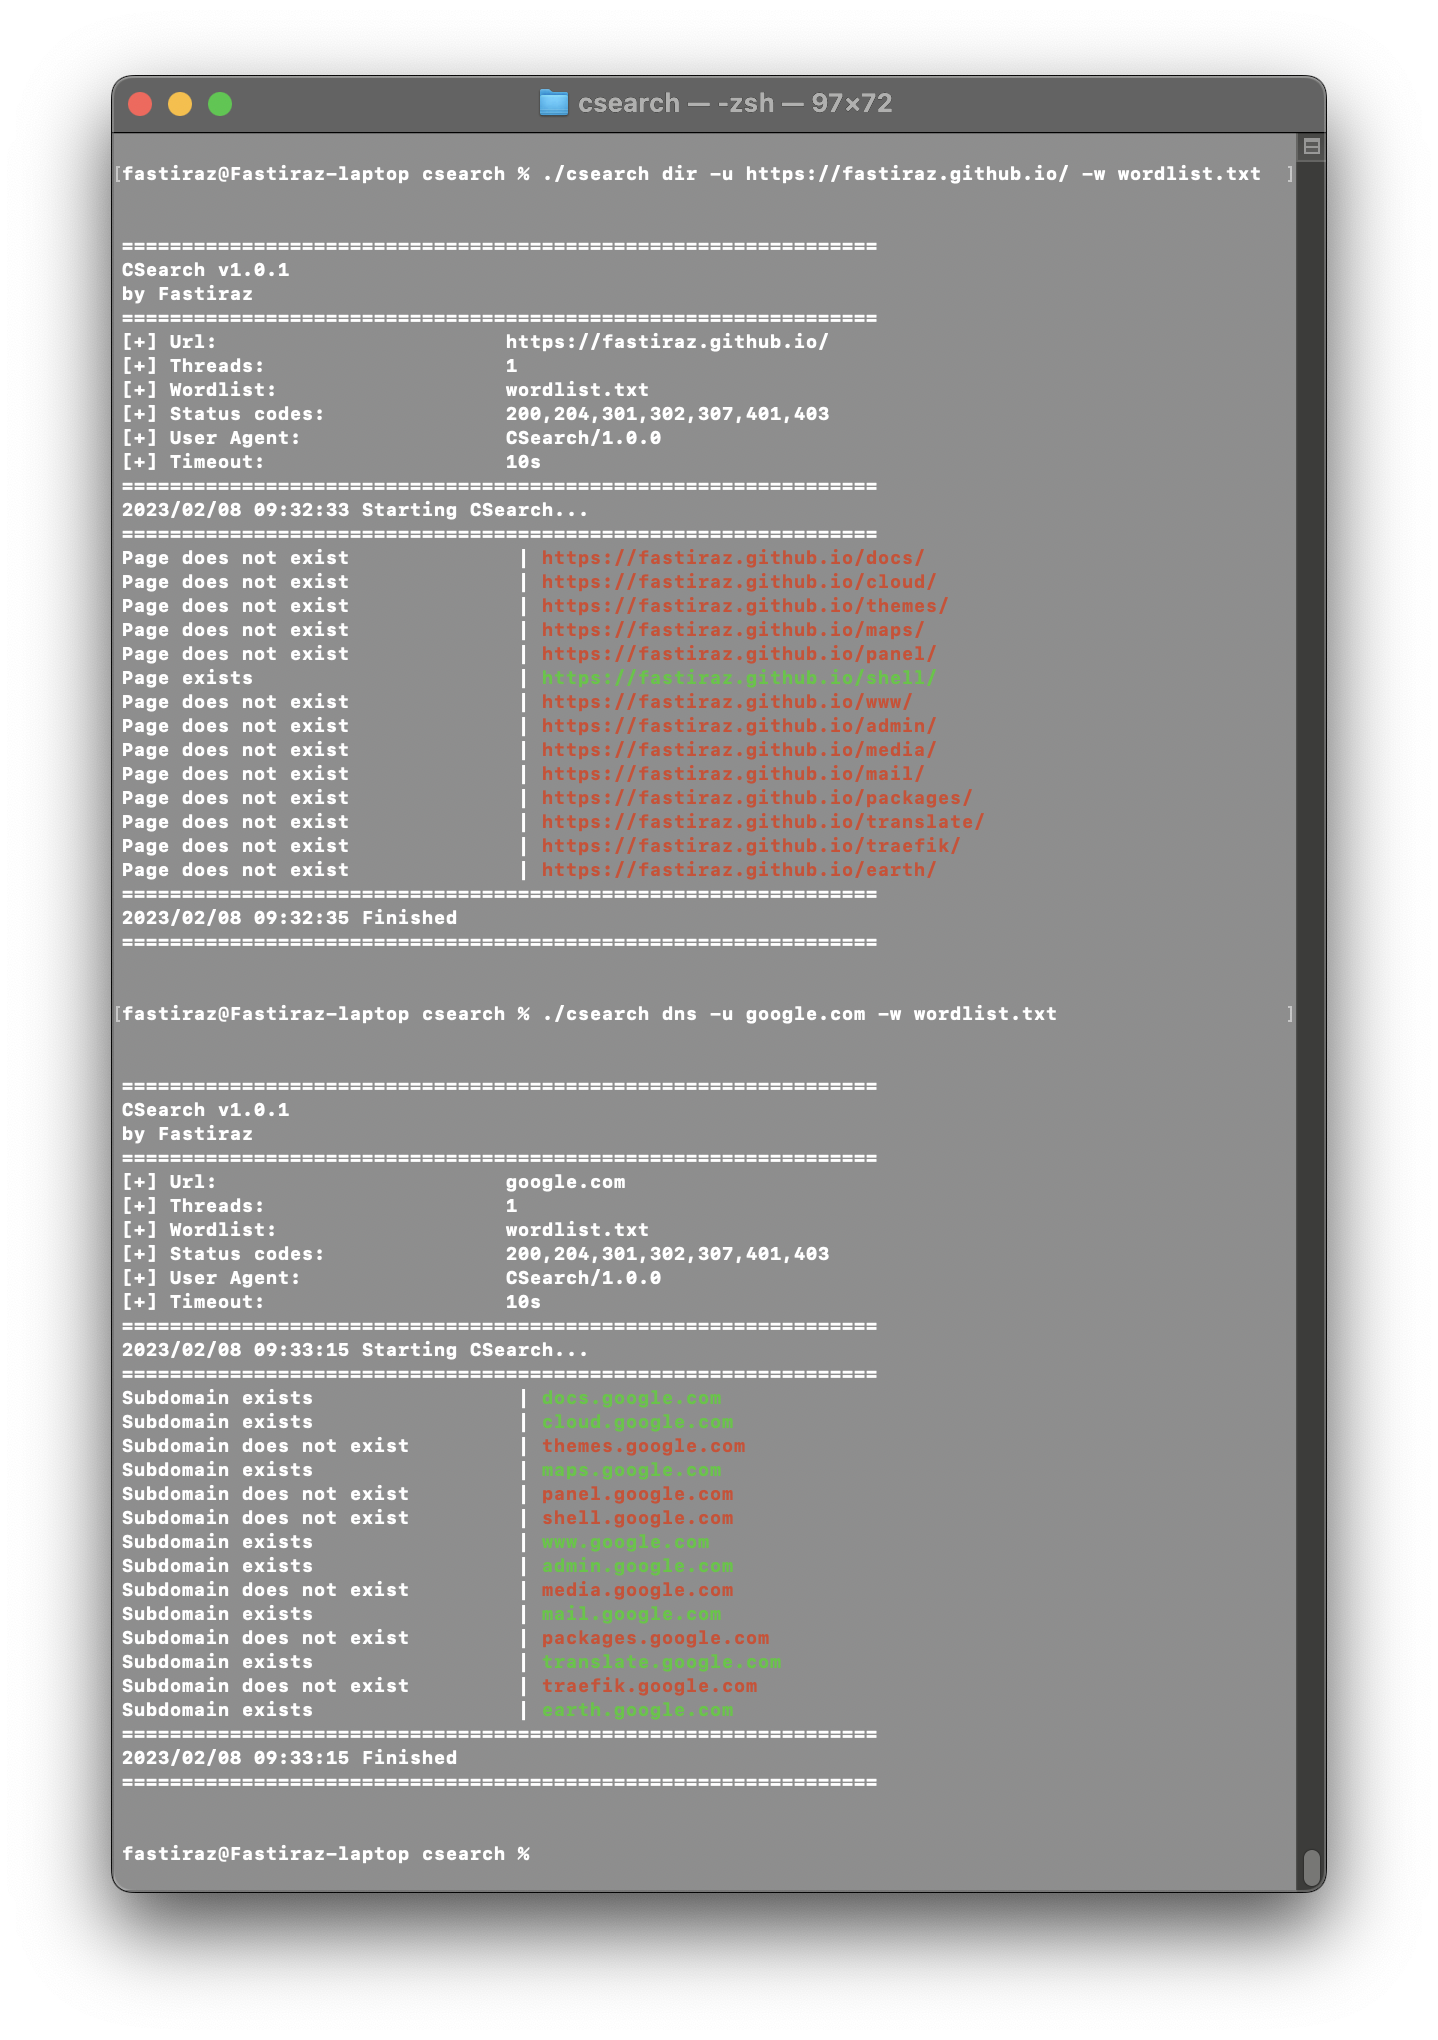Click maps.google.com in the results

click(631, 1470)
